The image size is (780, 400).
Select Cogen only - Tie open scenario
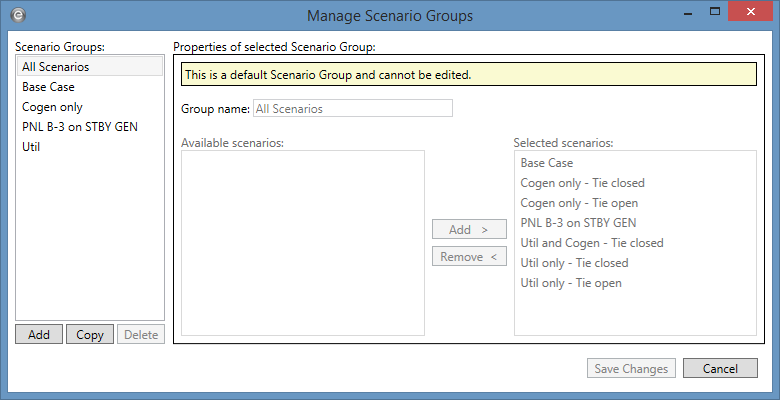point(578,203)
